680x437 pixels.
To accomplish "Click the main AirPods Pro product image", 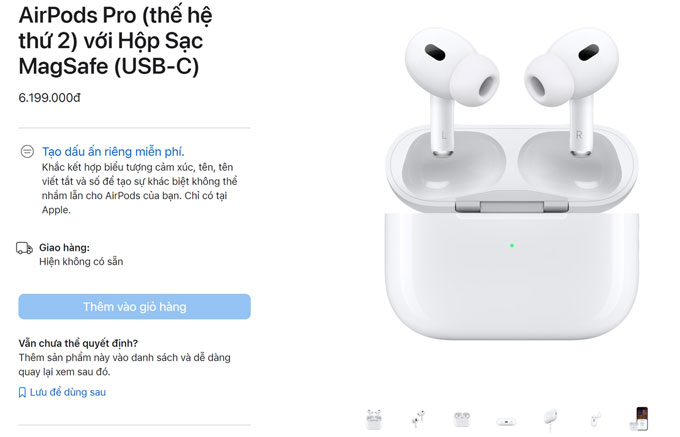I will 512,184.
